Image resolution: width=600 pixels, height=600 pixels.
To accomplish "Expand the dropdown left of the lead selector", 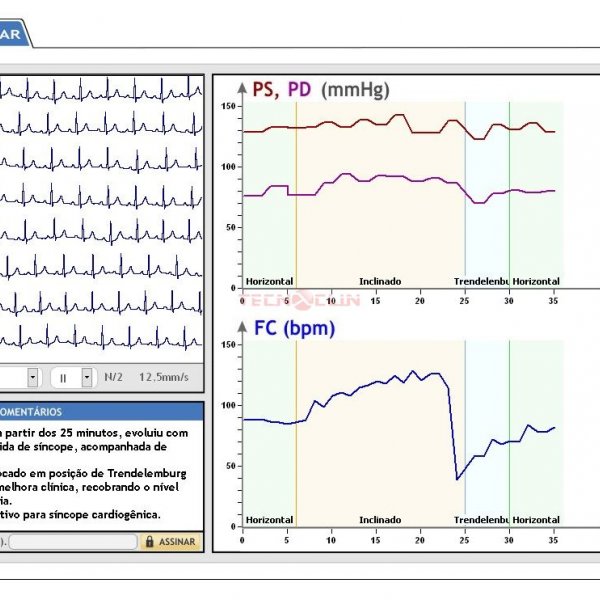I will click(32, 377).
